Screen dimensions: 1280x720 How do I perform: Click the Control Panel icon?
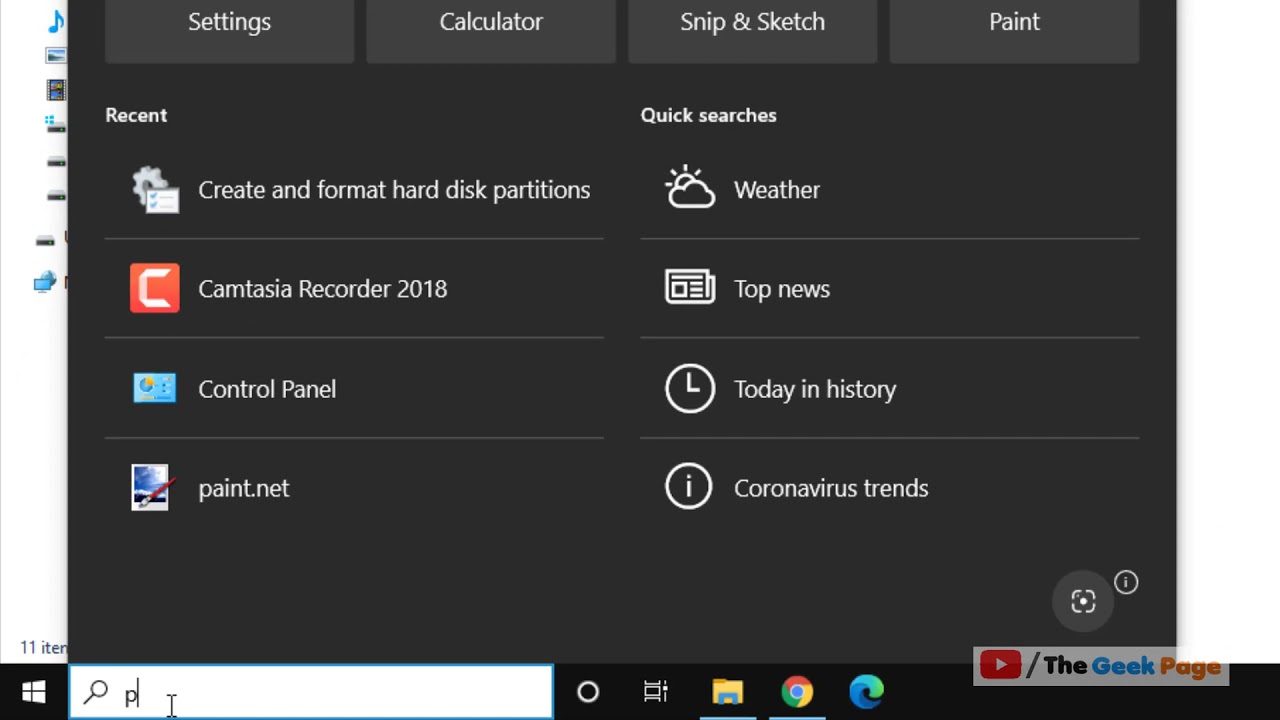155,388
